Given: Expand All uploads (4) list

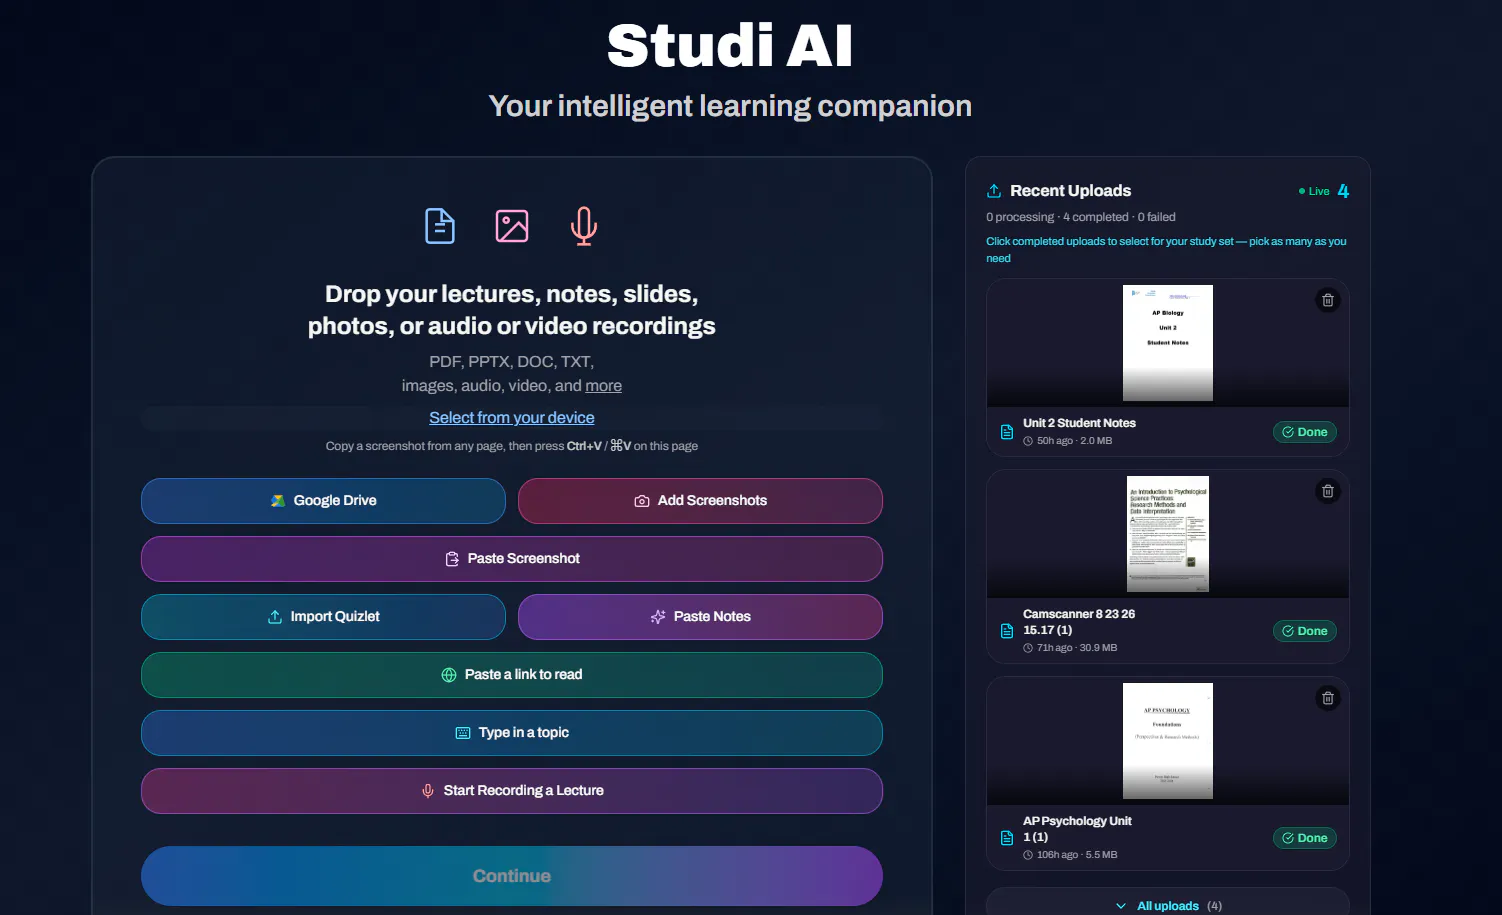Looking at the screenshot, I should [x=1168, y=905].
